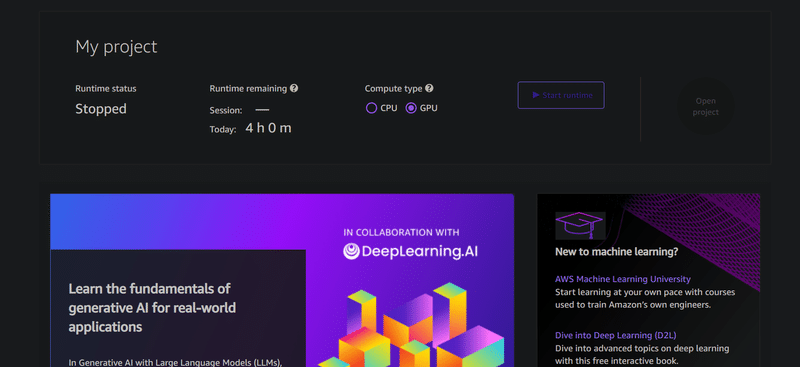This screenshot has height=367, width=800.
Task: Click the New to machine learning? heading
Action: (616, 252)
